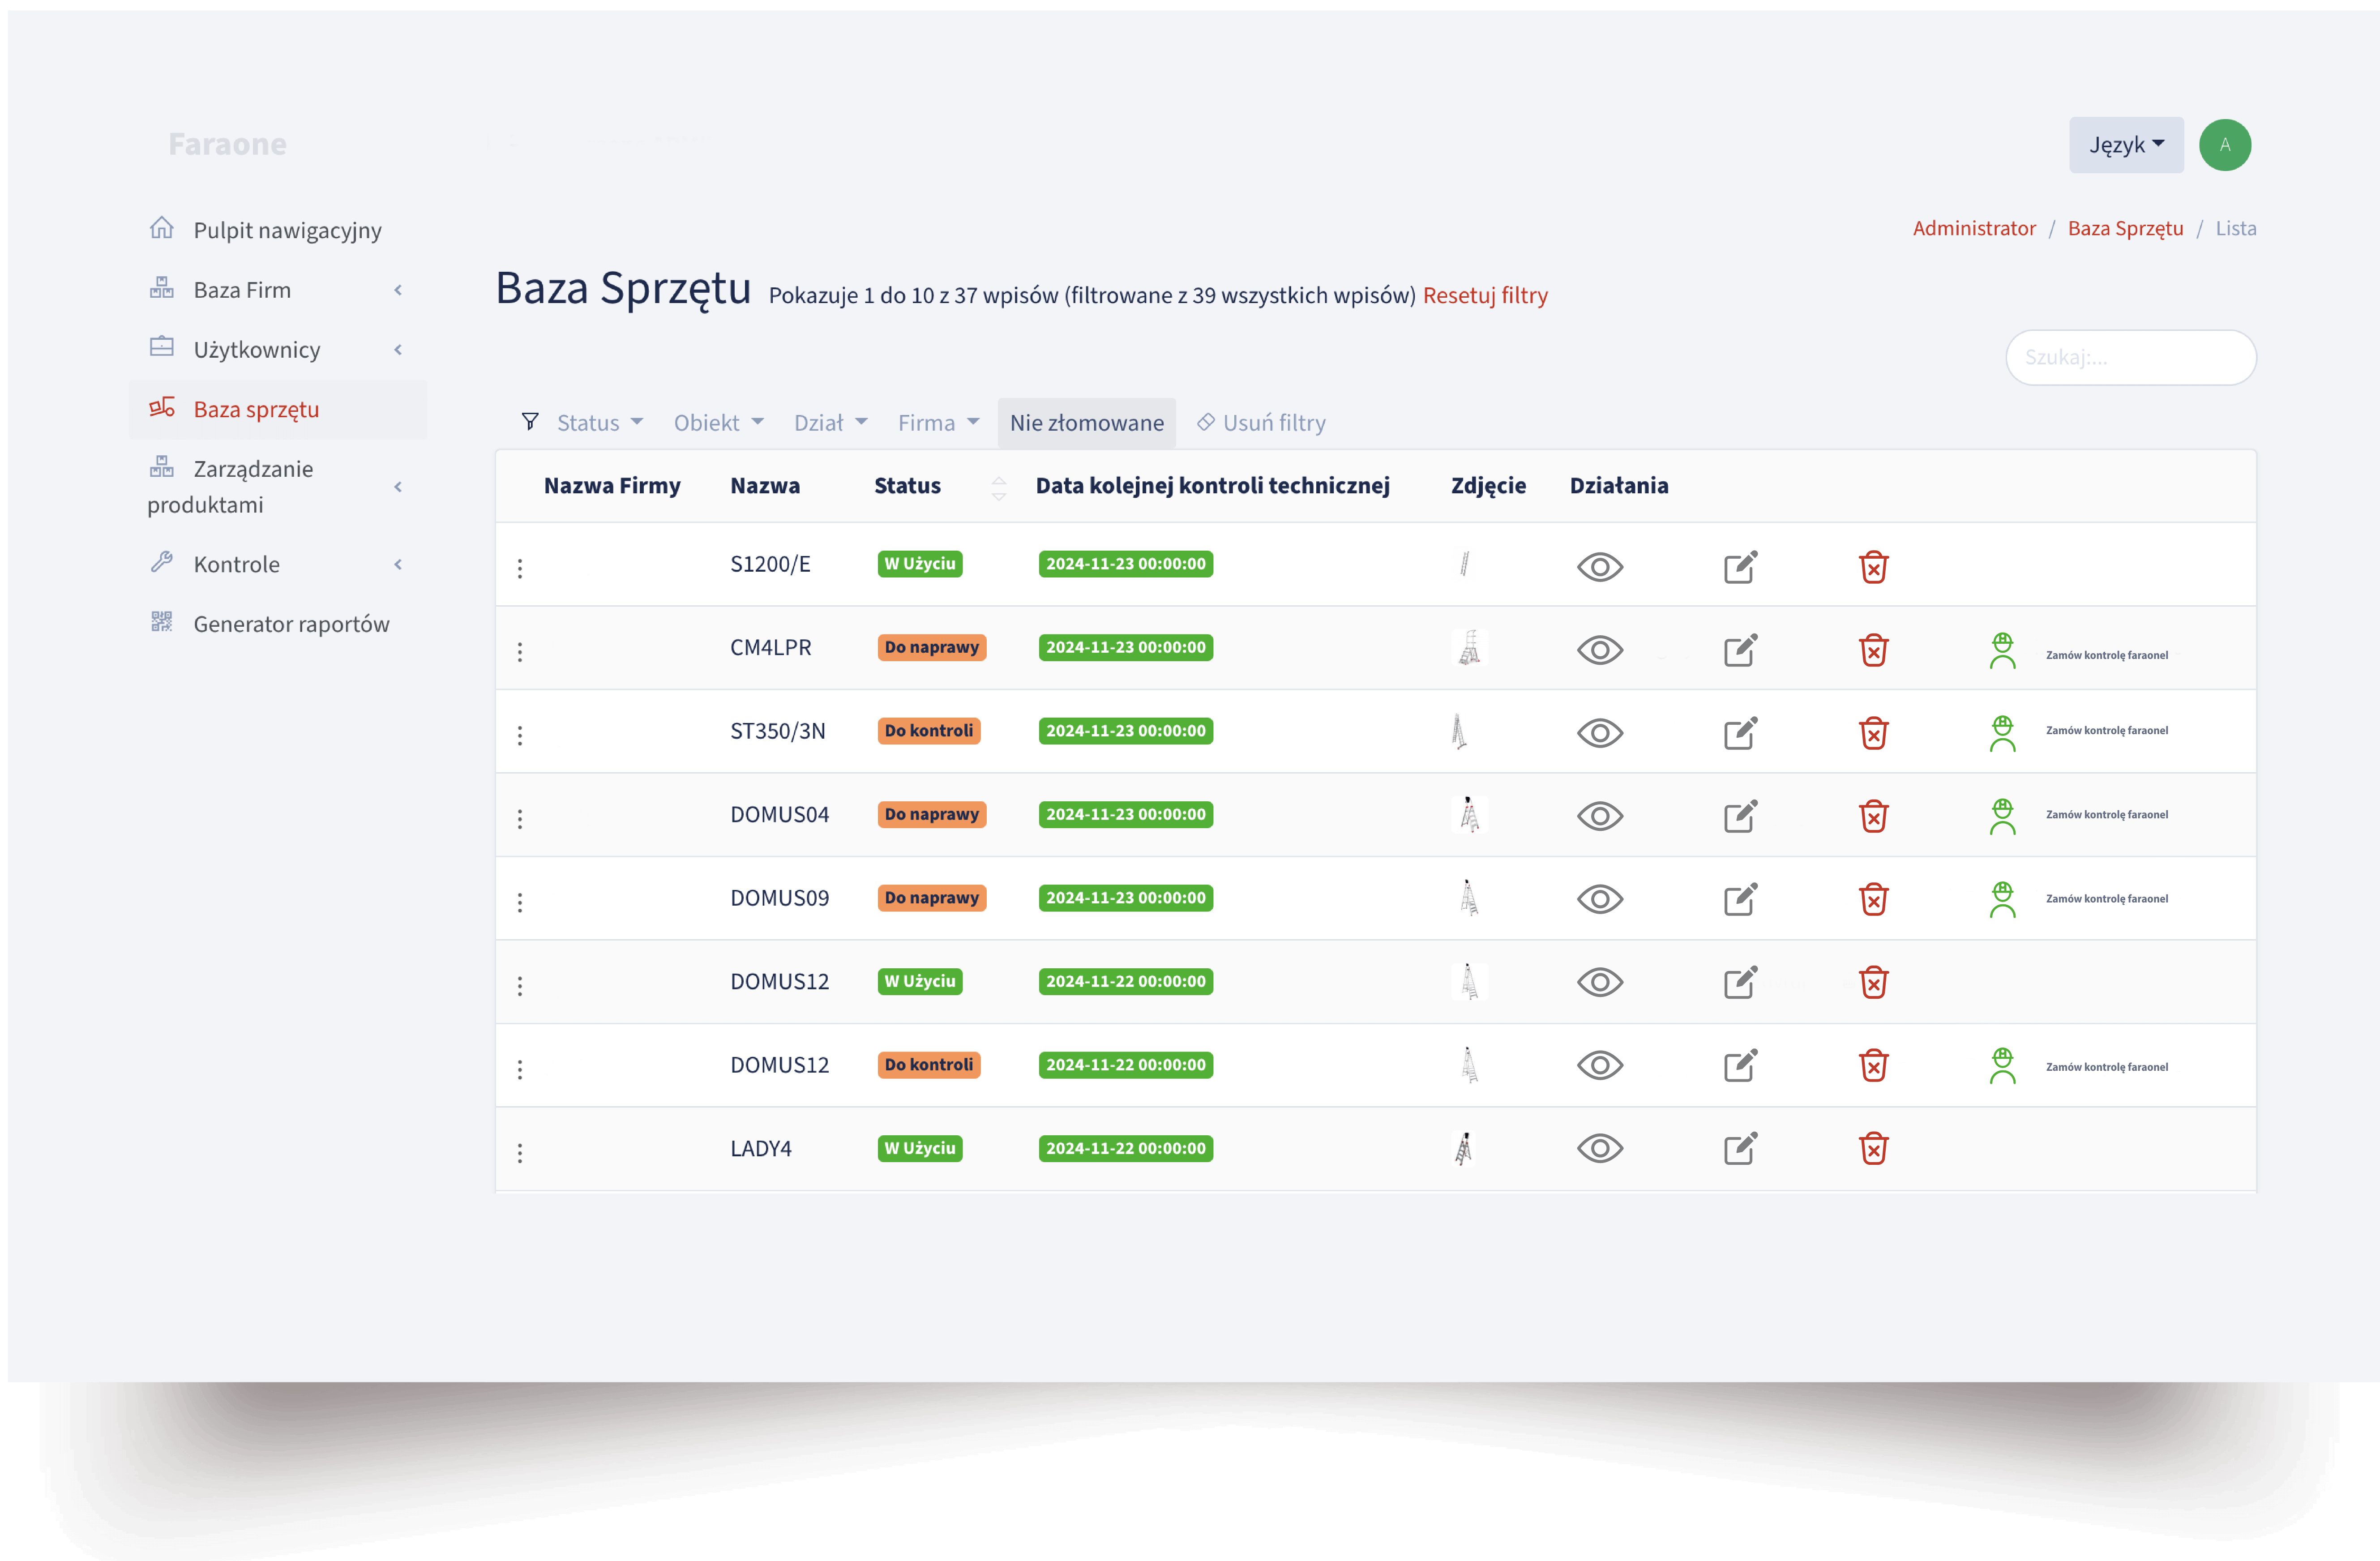
Task: Delete the LADY4 equipment entry
Action: tap(1873, 1148)
